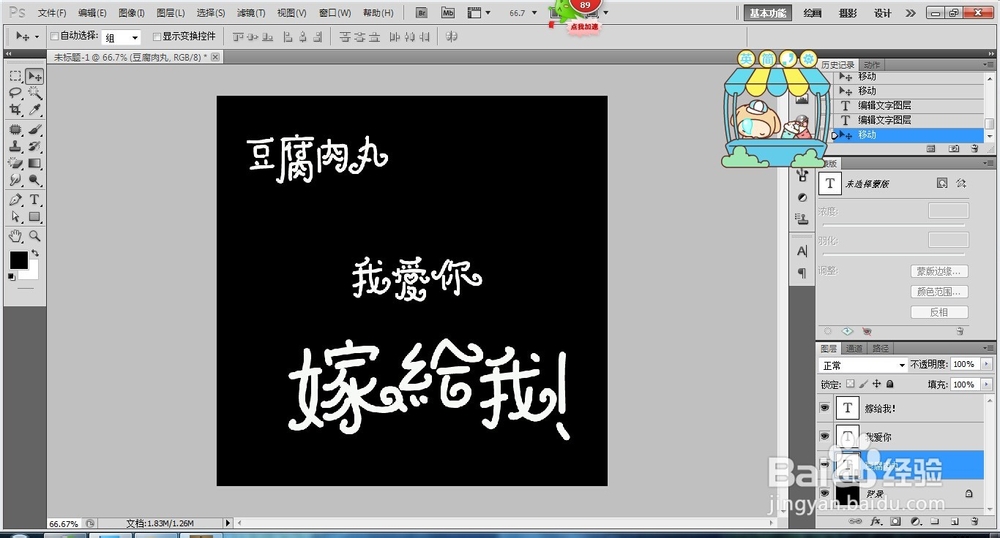Select the Rectangular Marquee tool

[x=16, y=76]
